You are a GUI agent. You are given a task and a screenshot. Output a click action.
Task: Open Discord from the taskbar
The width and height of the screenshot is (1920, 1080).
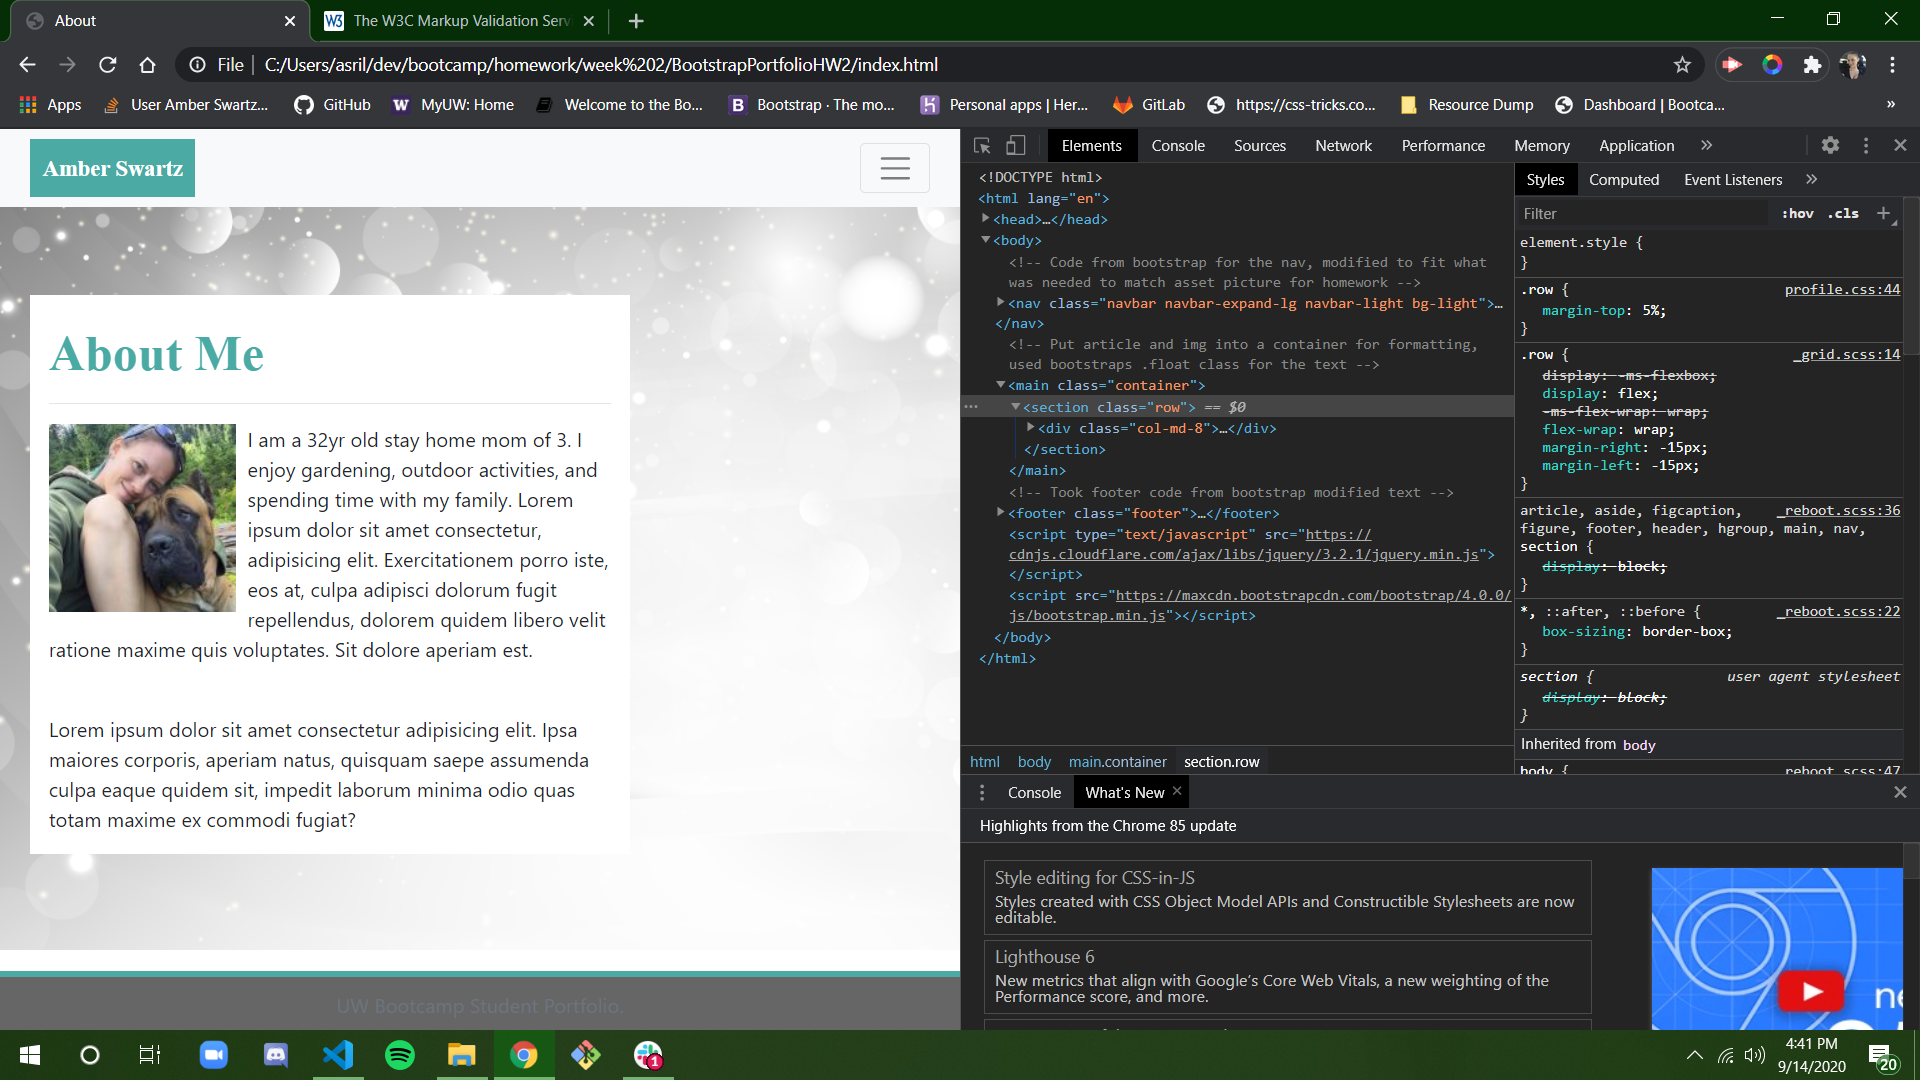(x=275, y=1055)
